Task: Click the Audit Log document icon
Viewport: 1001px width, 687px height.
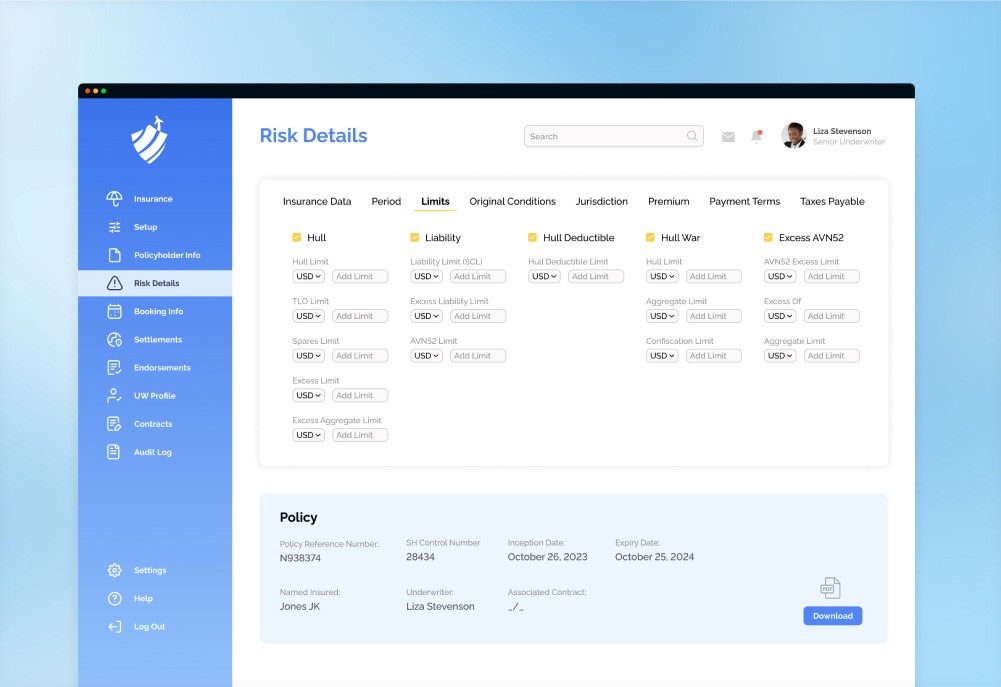Action: (115, 452)
